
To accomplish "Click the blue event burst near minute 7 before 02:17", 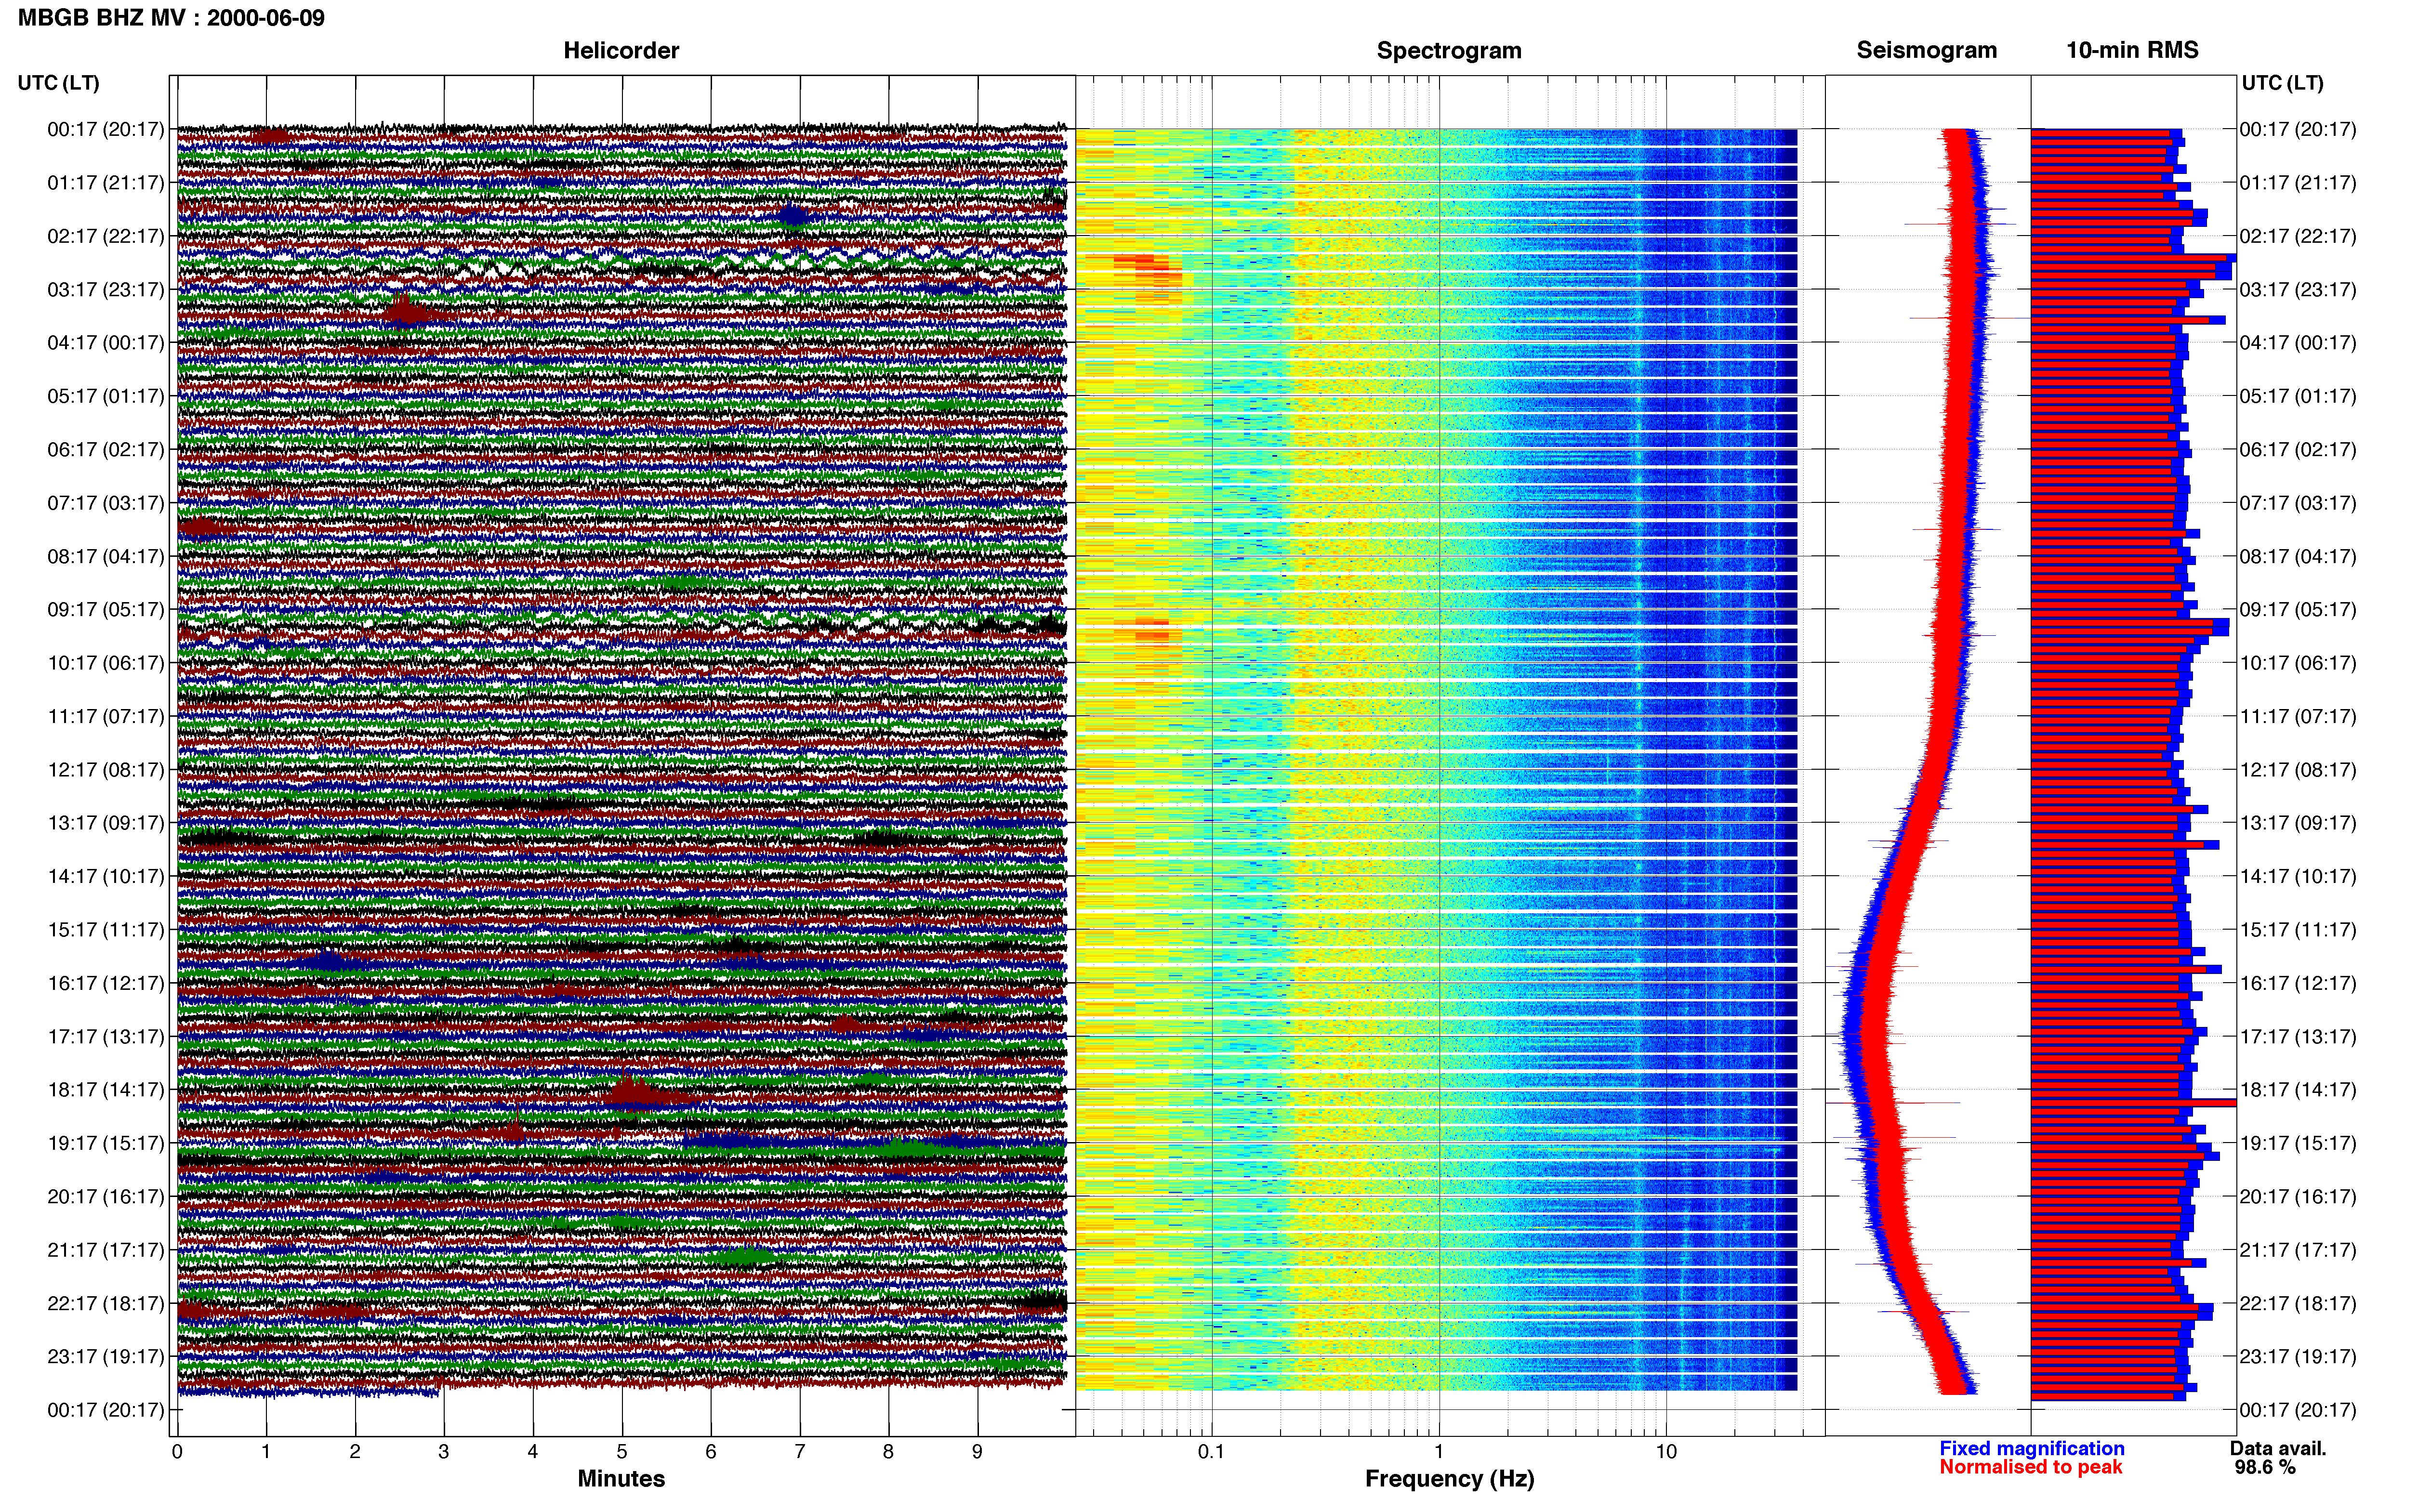I will 793,216.
